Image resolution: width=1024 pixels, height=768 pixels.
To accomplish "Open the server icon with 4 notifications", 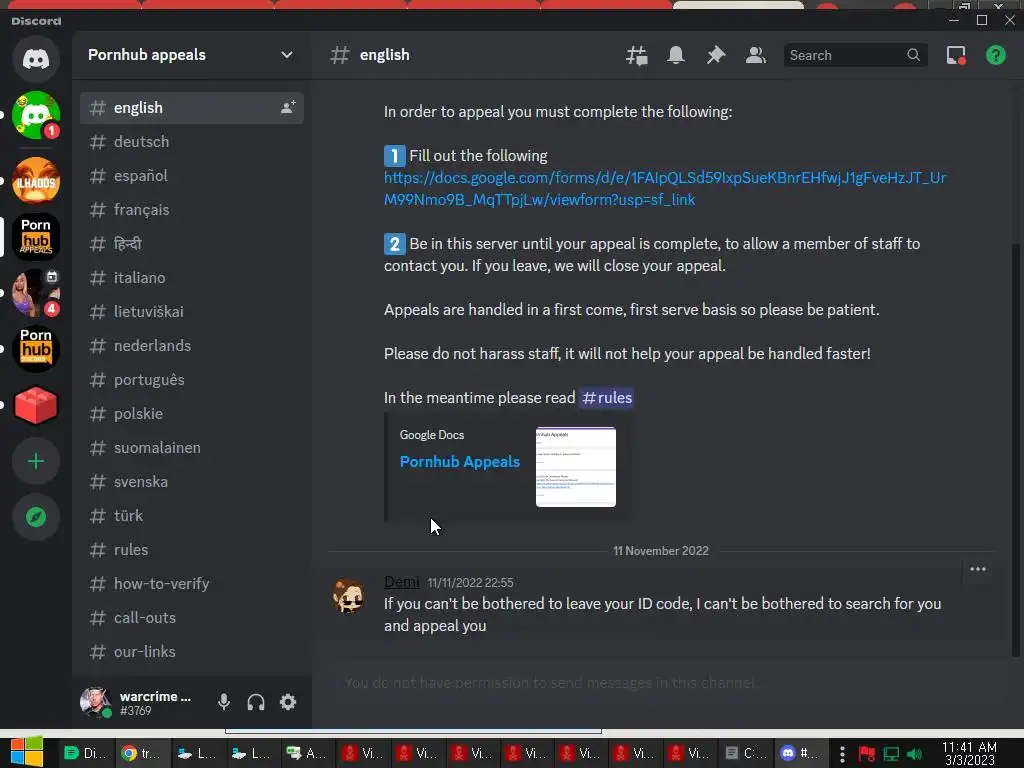I will point(36,293).
